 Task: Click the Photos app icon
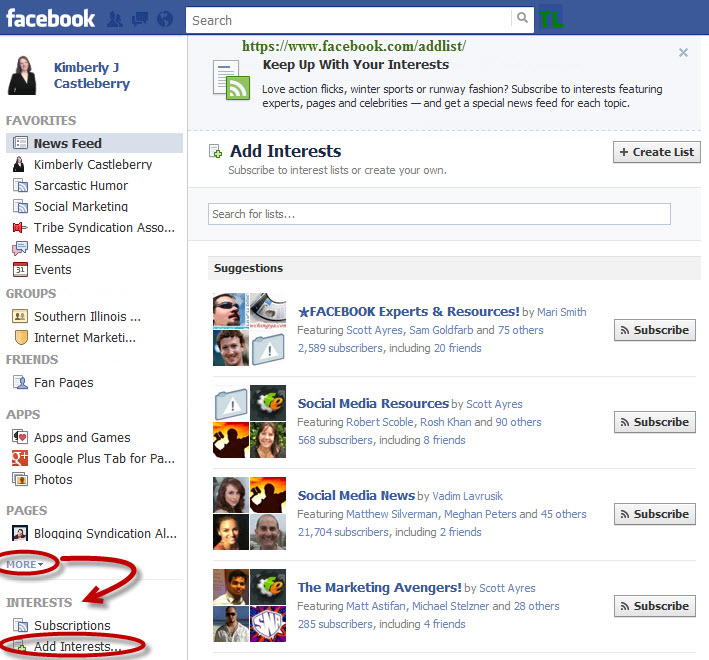(x=20, y=479)
